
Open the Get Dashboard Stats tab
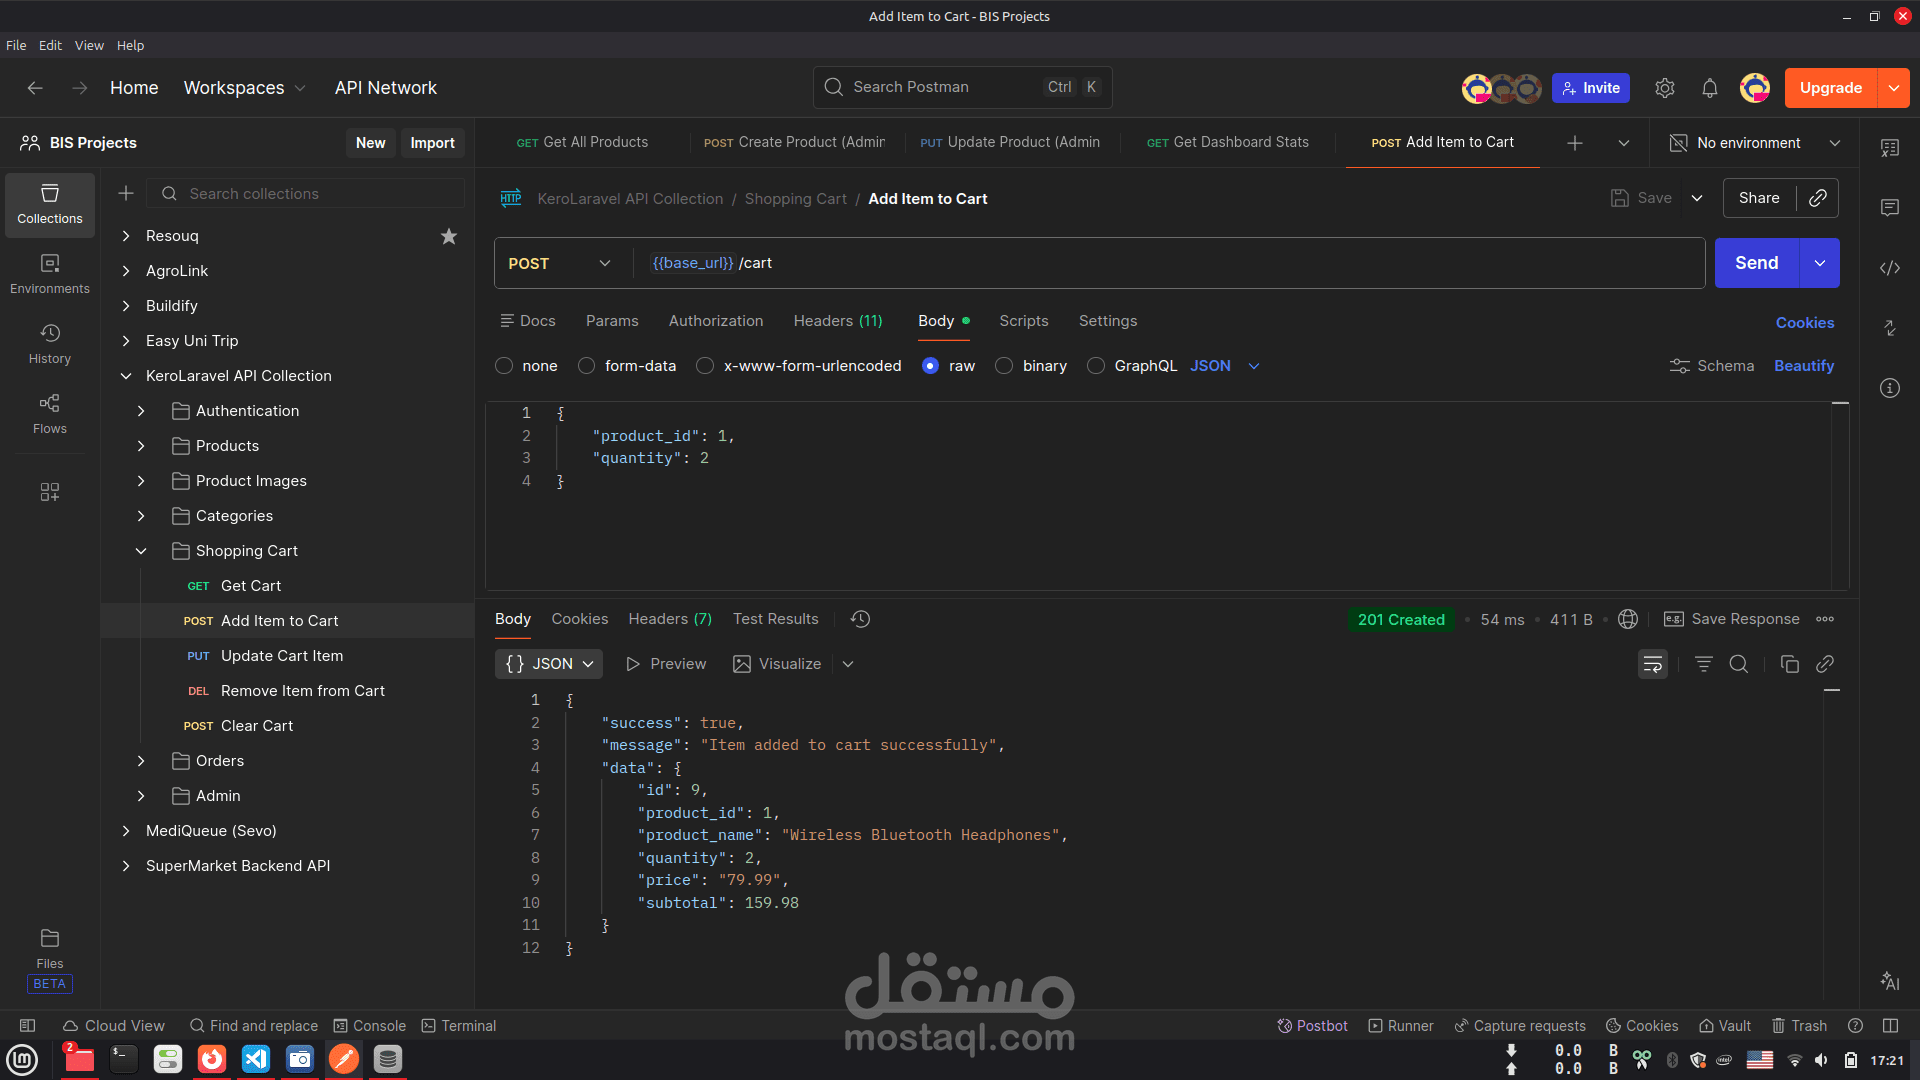[x=1227, y=142]
